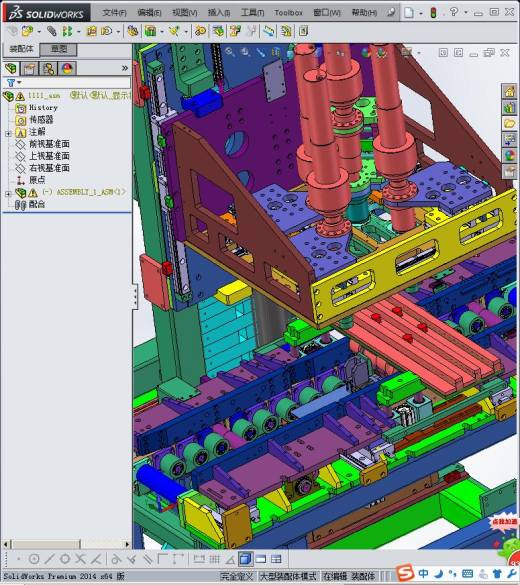The image size is (520, 585).
Task: Click Reference Geometry toolbar icon
Action: coord(174,31)
